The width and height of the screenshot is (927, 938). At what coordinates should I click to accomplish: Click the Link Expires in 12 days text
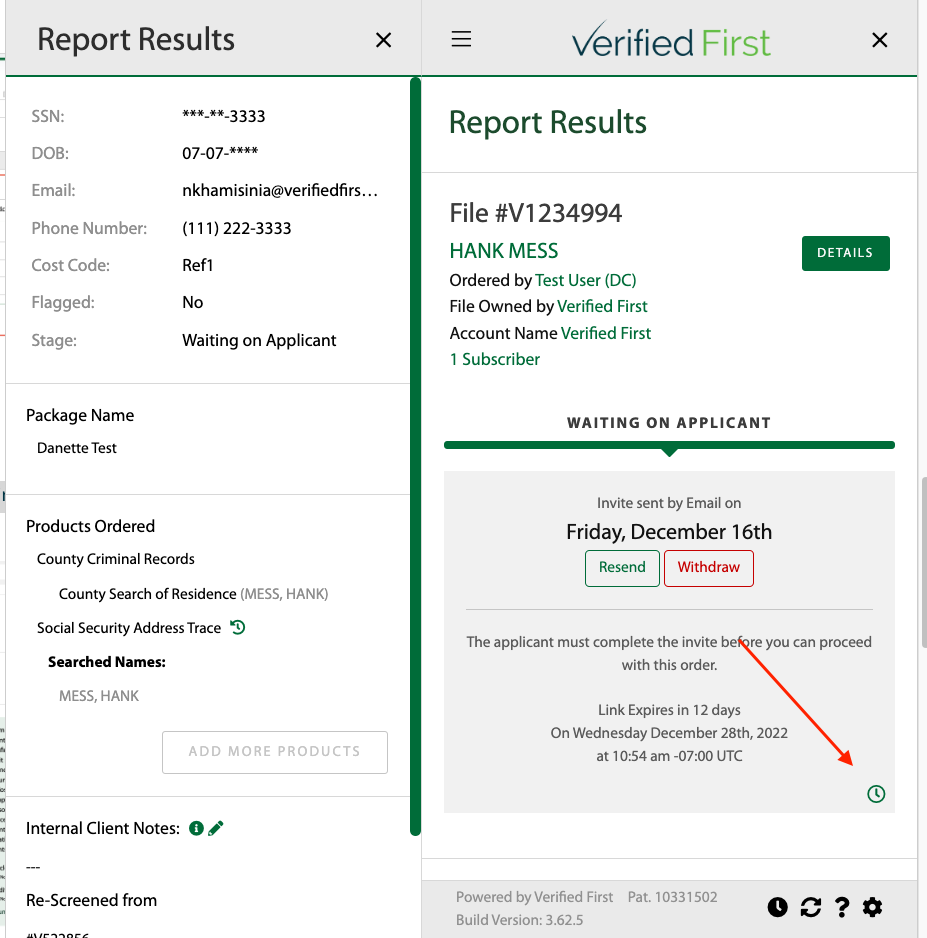click(669, 710)
